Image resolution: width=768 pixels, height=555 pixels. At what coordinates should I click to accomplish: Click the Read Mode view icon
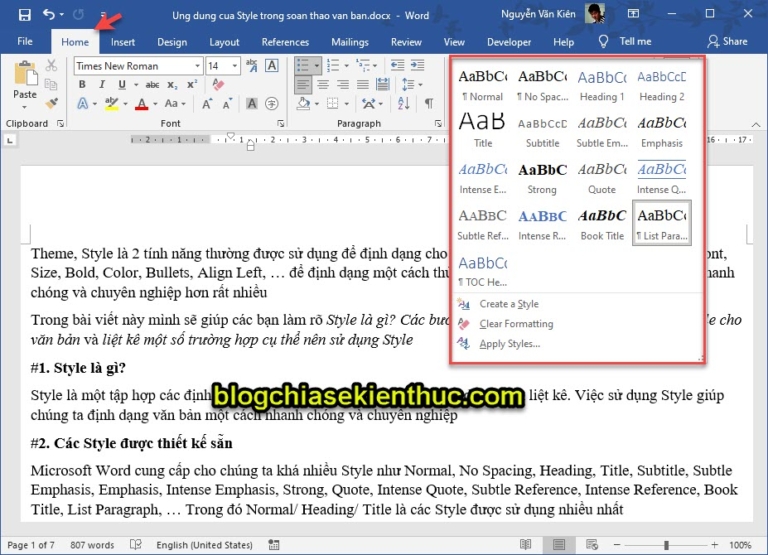(x=526, y=544)
